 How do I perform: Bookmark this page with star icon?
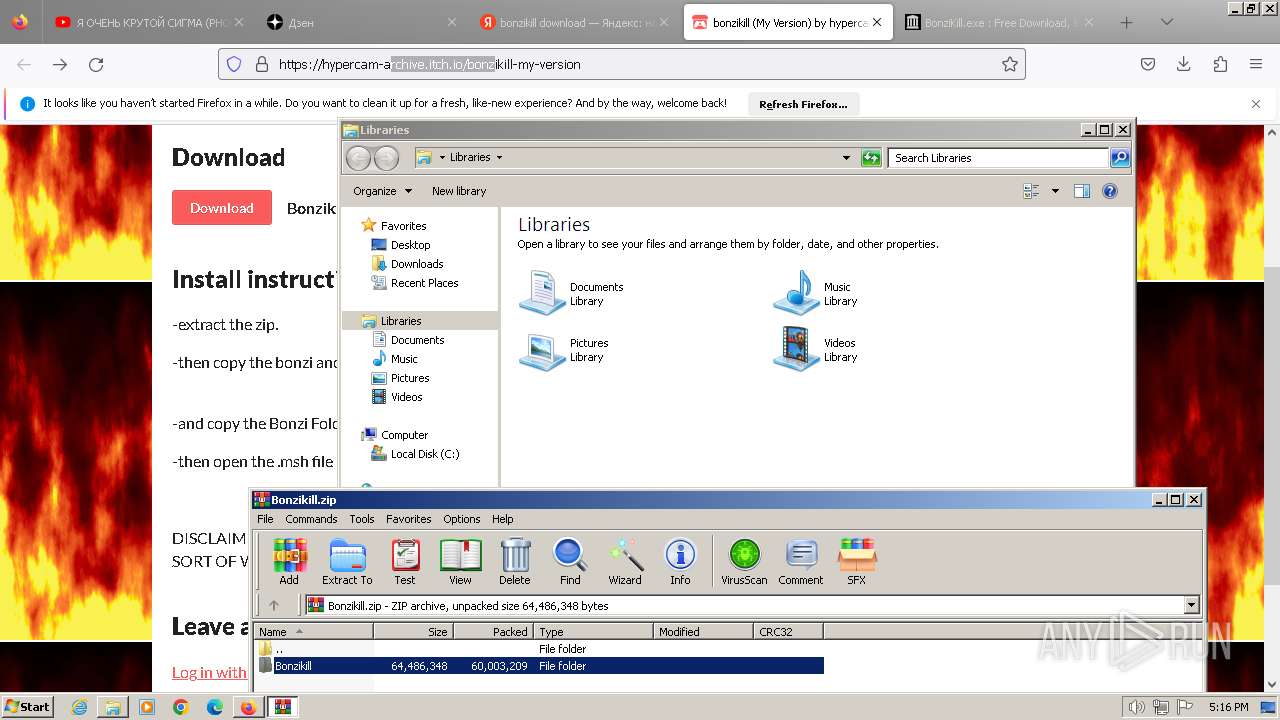pyautogui.click(x=1010, y=64)
